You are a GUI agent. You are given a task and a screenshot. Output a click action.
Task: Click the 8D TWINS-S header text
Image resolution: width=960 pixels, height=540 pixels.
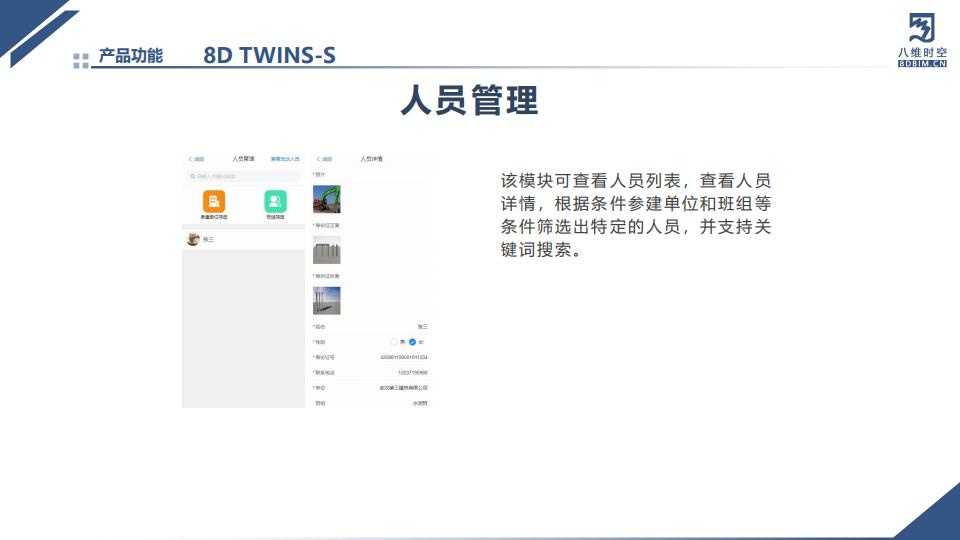(269, 55)
